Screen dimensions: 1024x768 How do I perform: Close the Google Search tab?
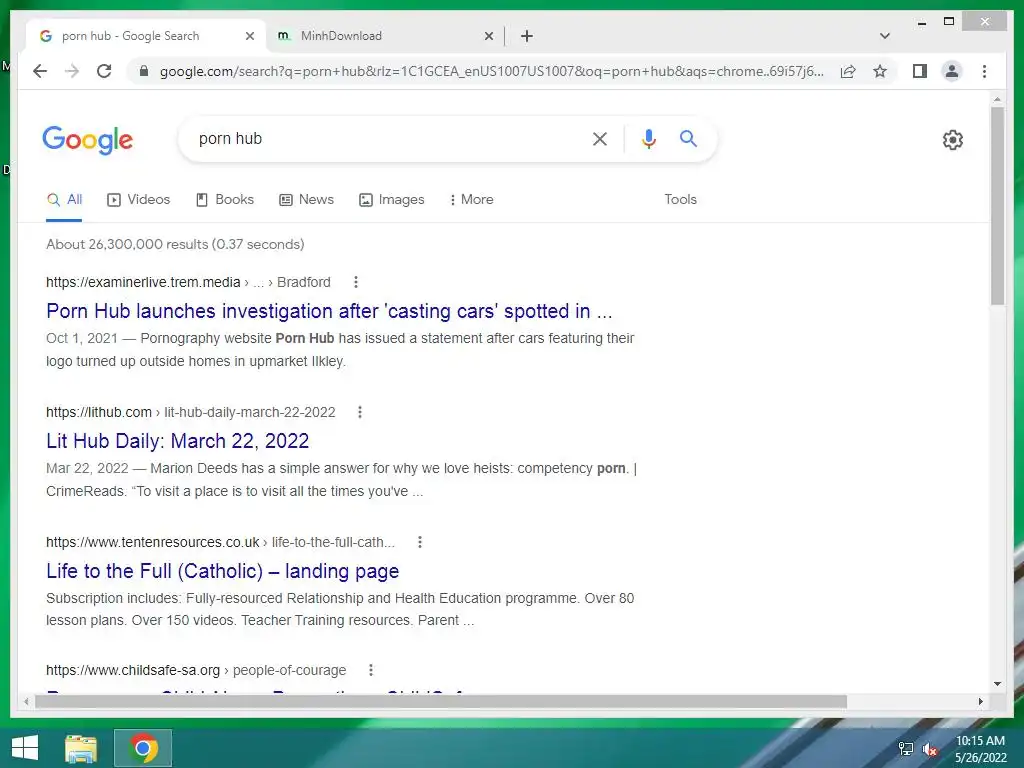tap(249, 36)
